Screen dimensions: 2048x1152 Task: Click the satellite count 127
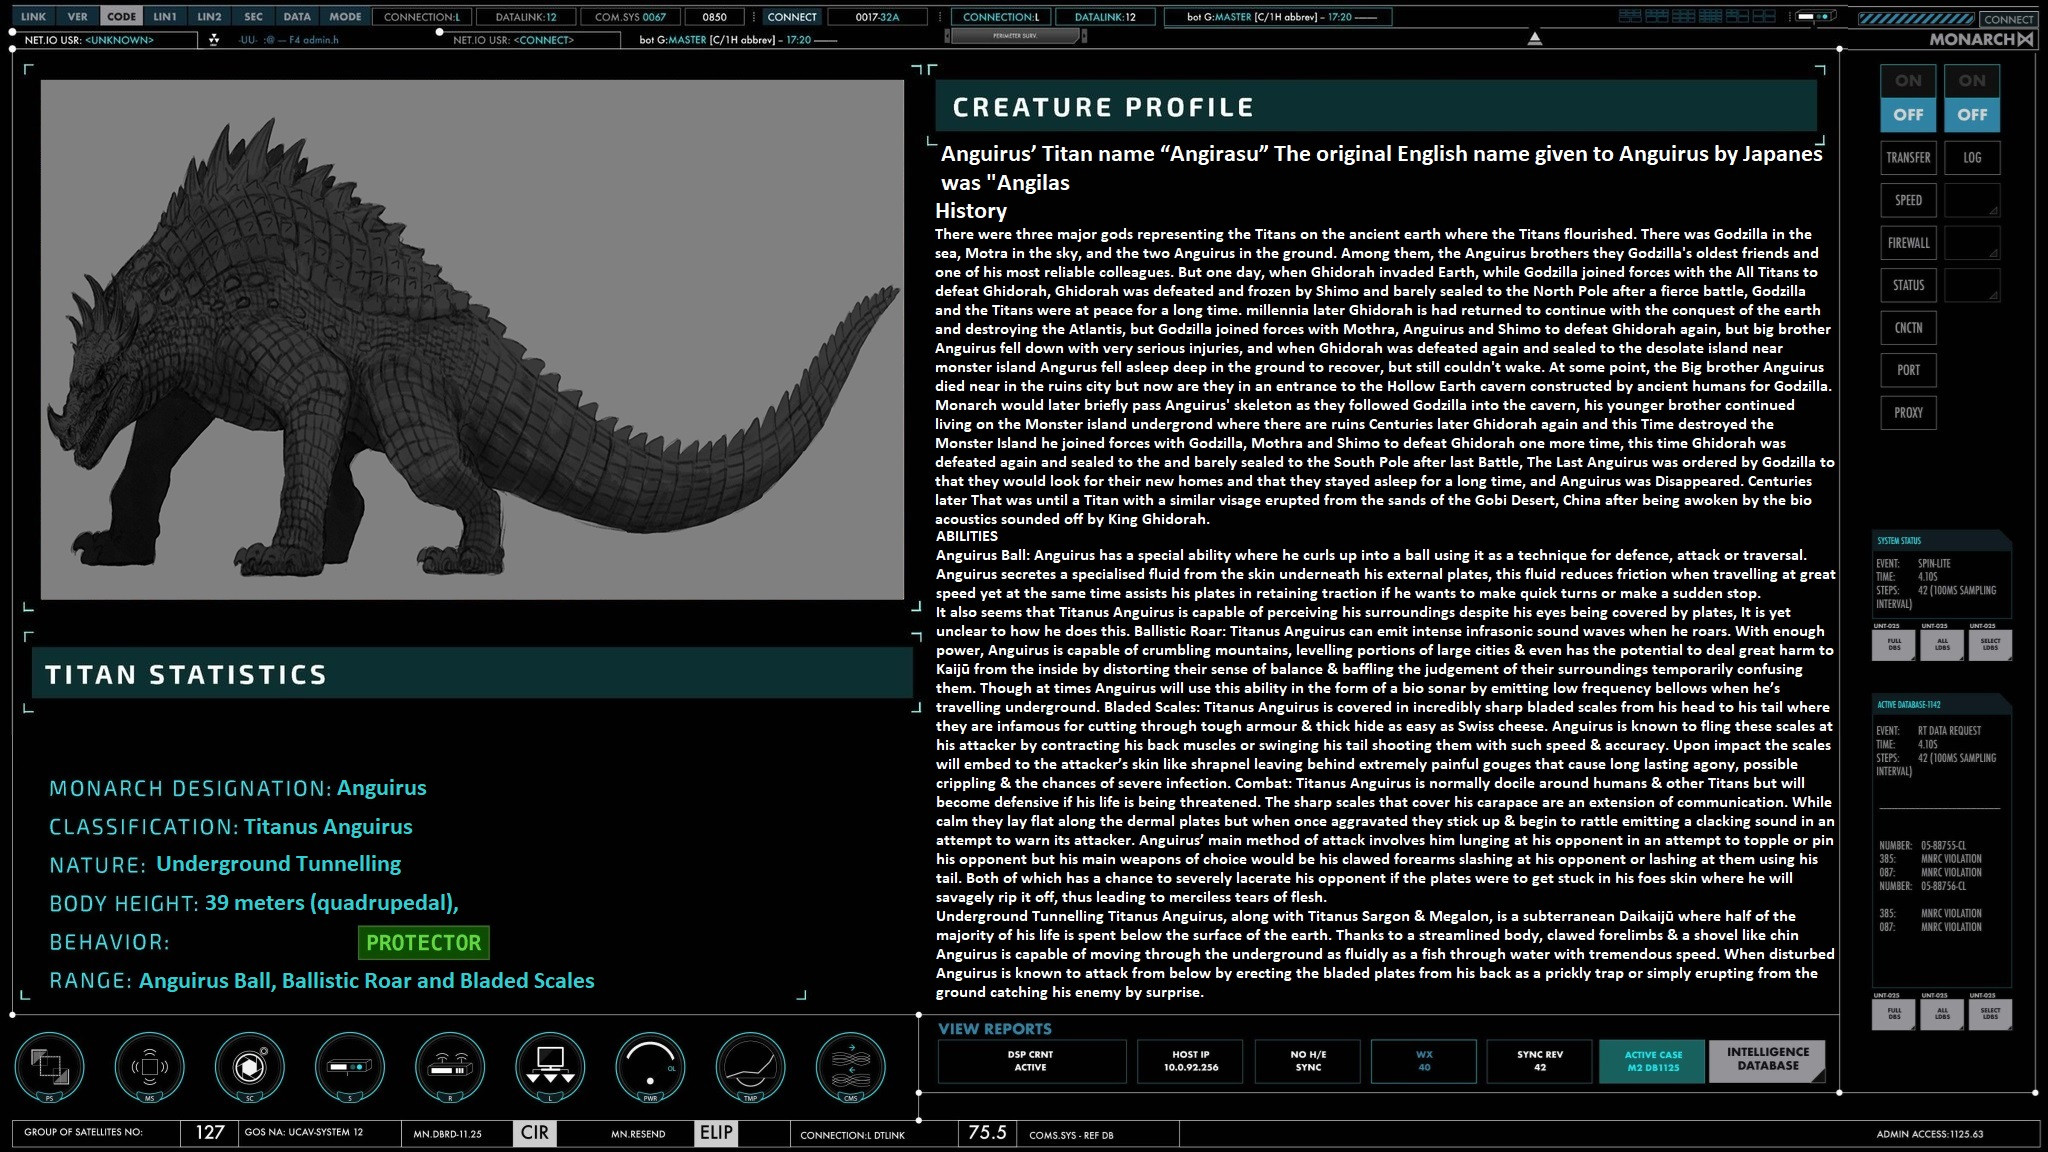click(x=209, y=1133)
